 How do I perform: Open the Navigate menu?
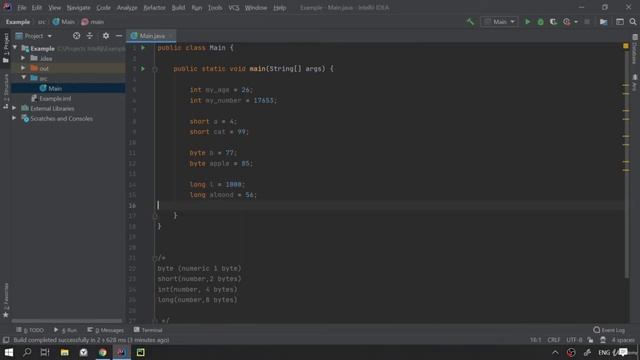coord(78,7)
